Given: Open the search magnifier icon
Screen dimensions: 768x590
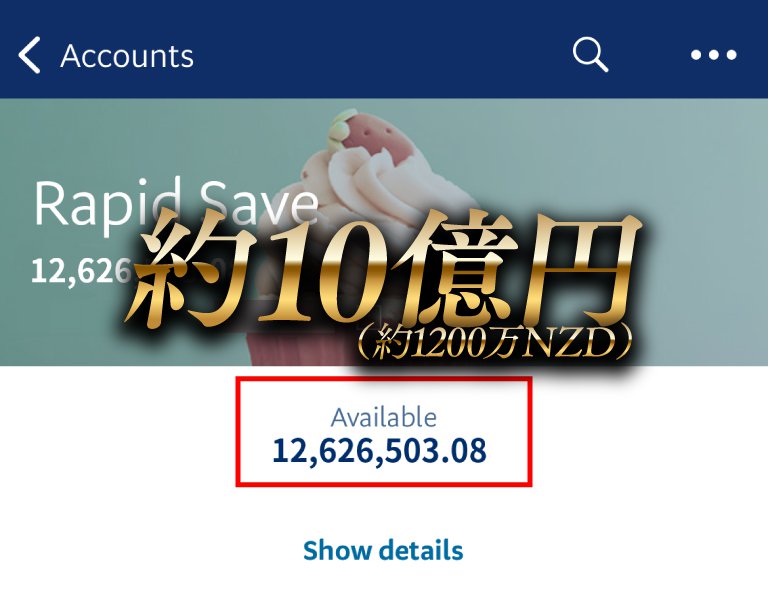Looking at the screenshot, I should point(590,54).
